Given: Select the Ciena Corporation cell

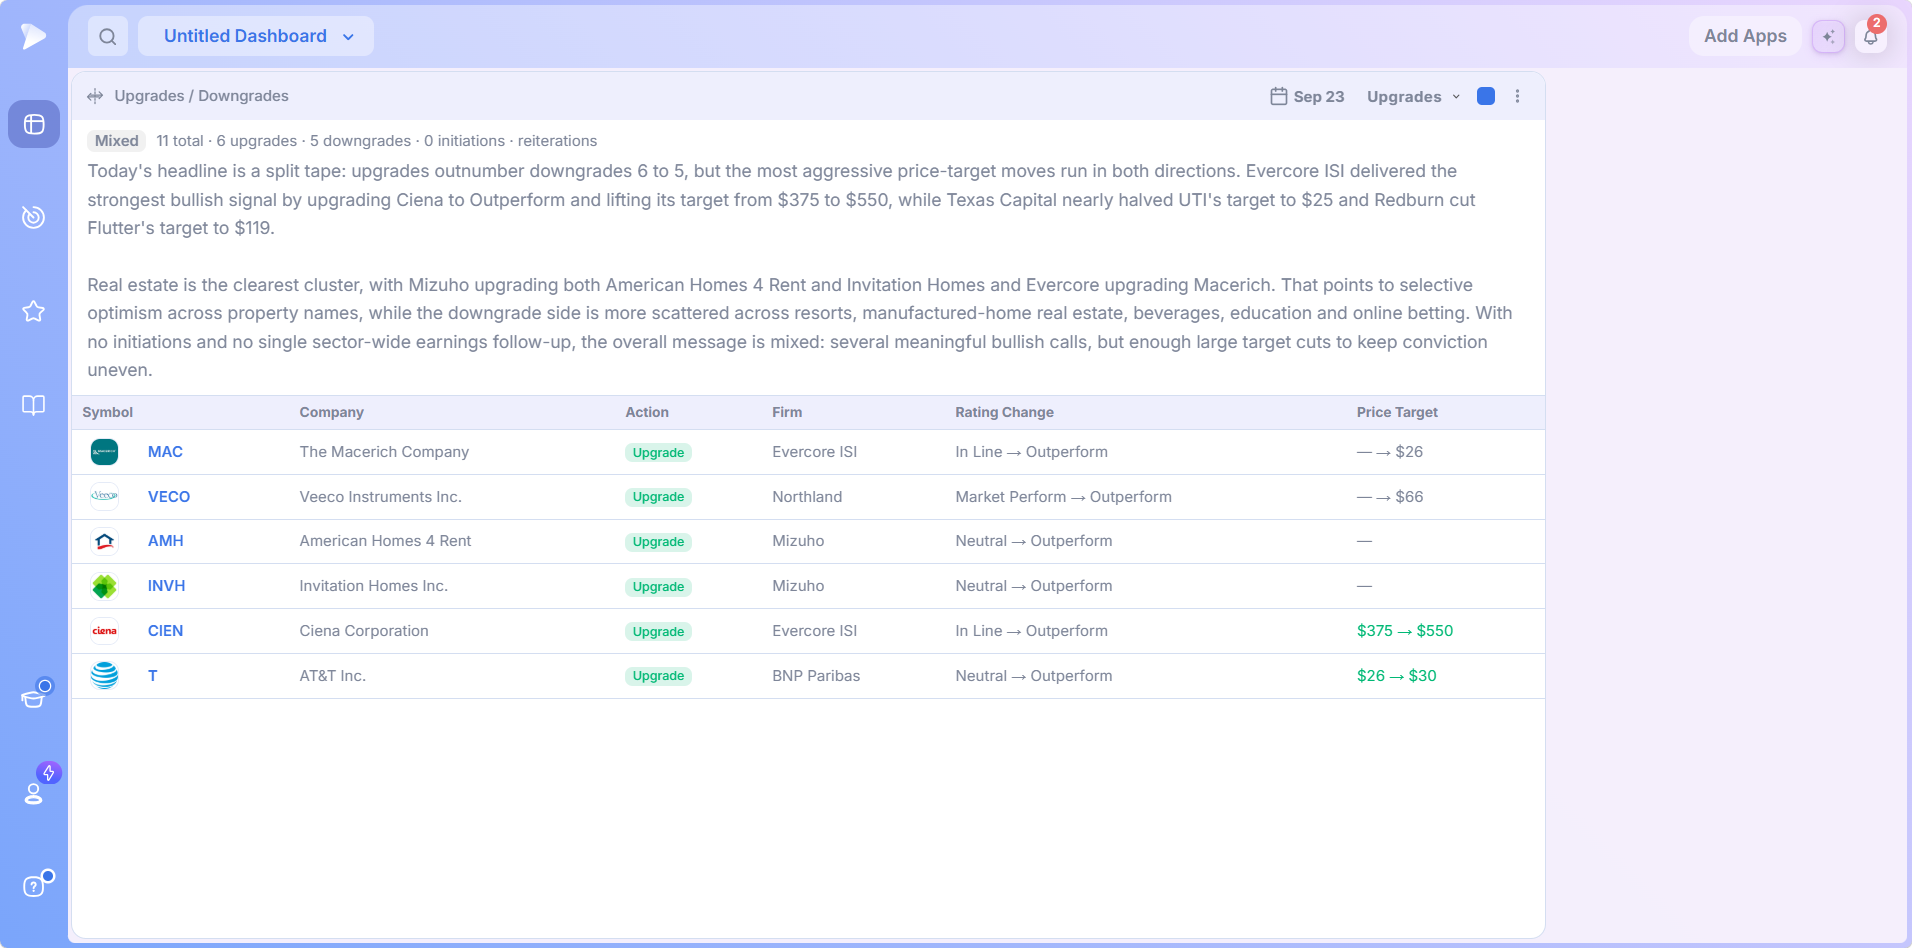Looking at the screenshot, I should pyautogui.click(x=364, y=631).
